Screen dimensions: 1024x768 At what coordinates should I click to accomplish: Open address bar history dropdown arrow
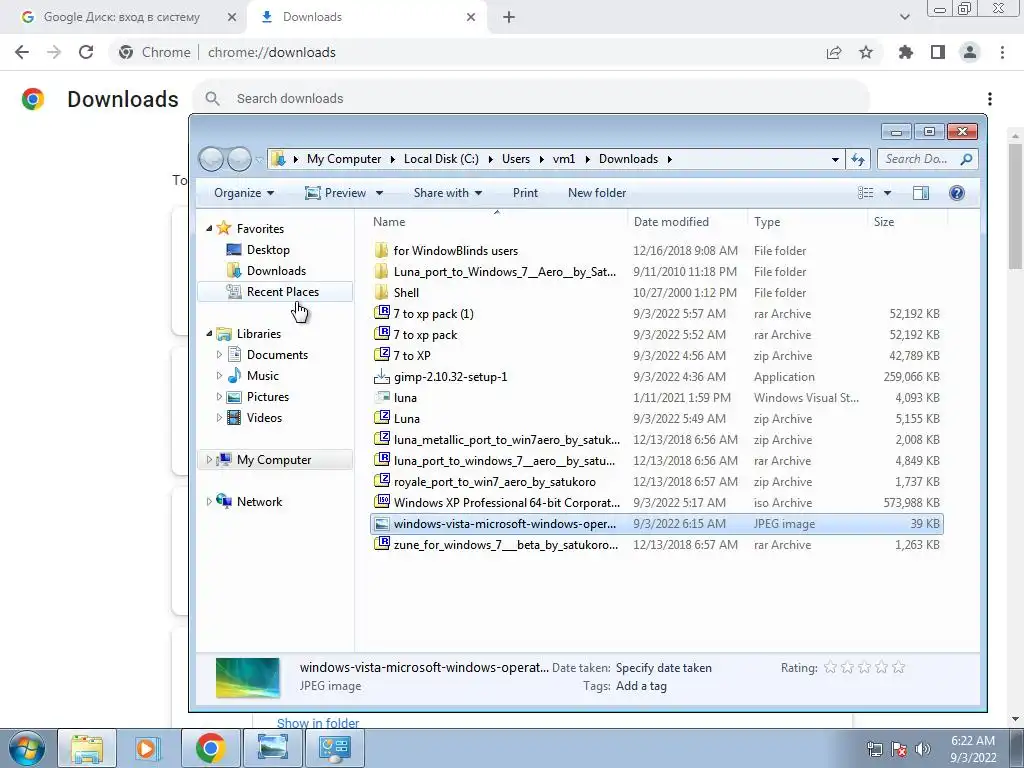click(835, 159)
